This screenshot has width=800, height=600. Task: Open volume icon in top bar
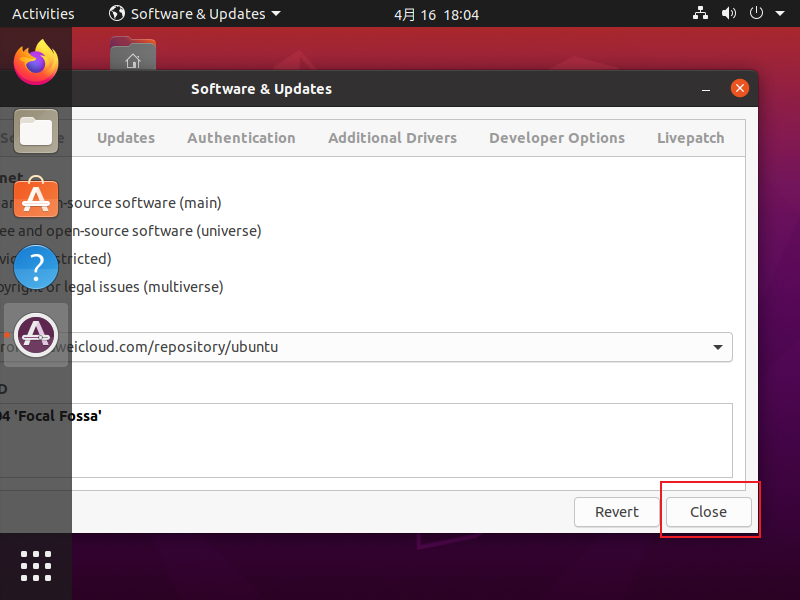tap(729, 13)
